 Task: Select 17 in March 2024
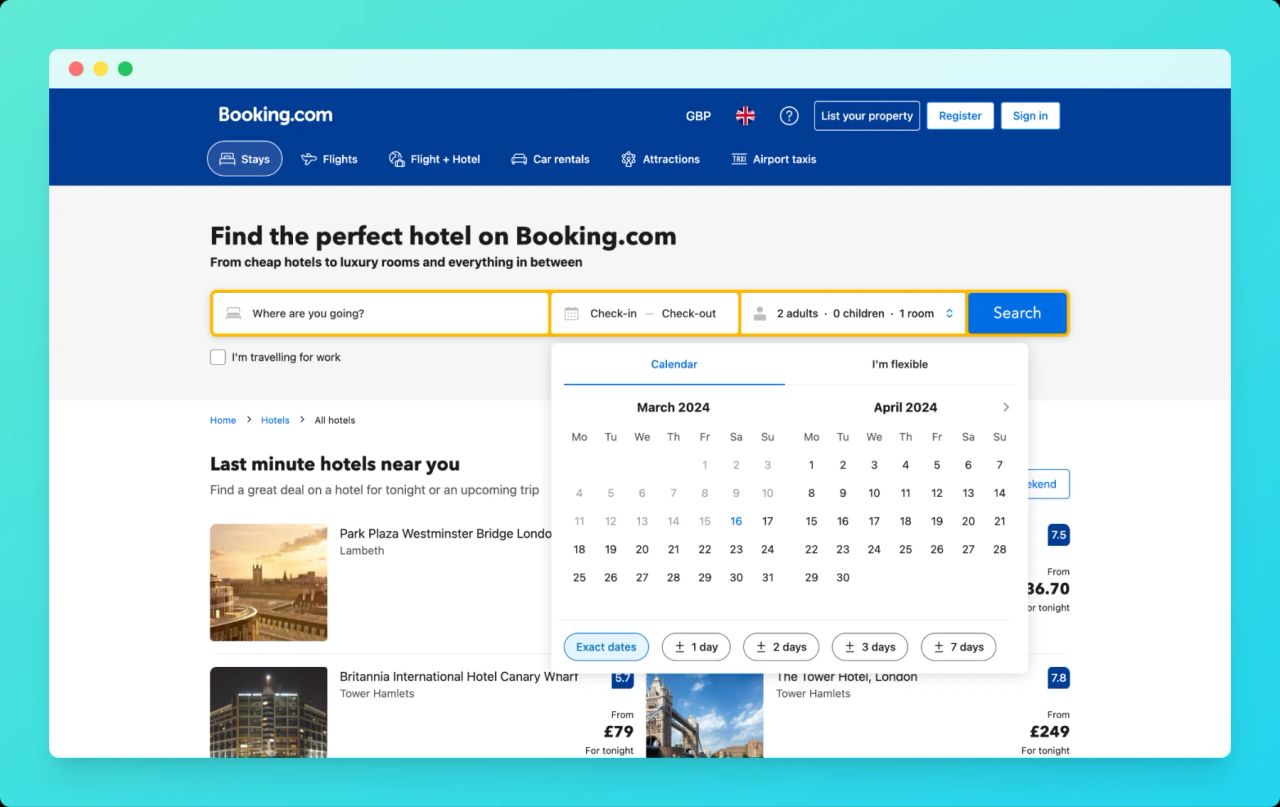[x=767, y=521]
